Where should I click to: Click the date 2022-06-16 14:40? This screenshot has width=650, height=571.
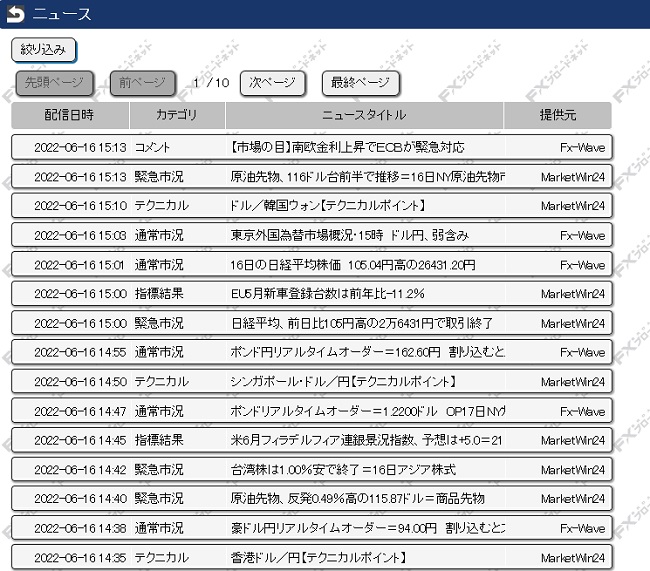(x=80, y=498)
